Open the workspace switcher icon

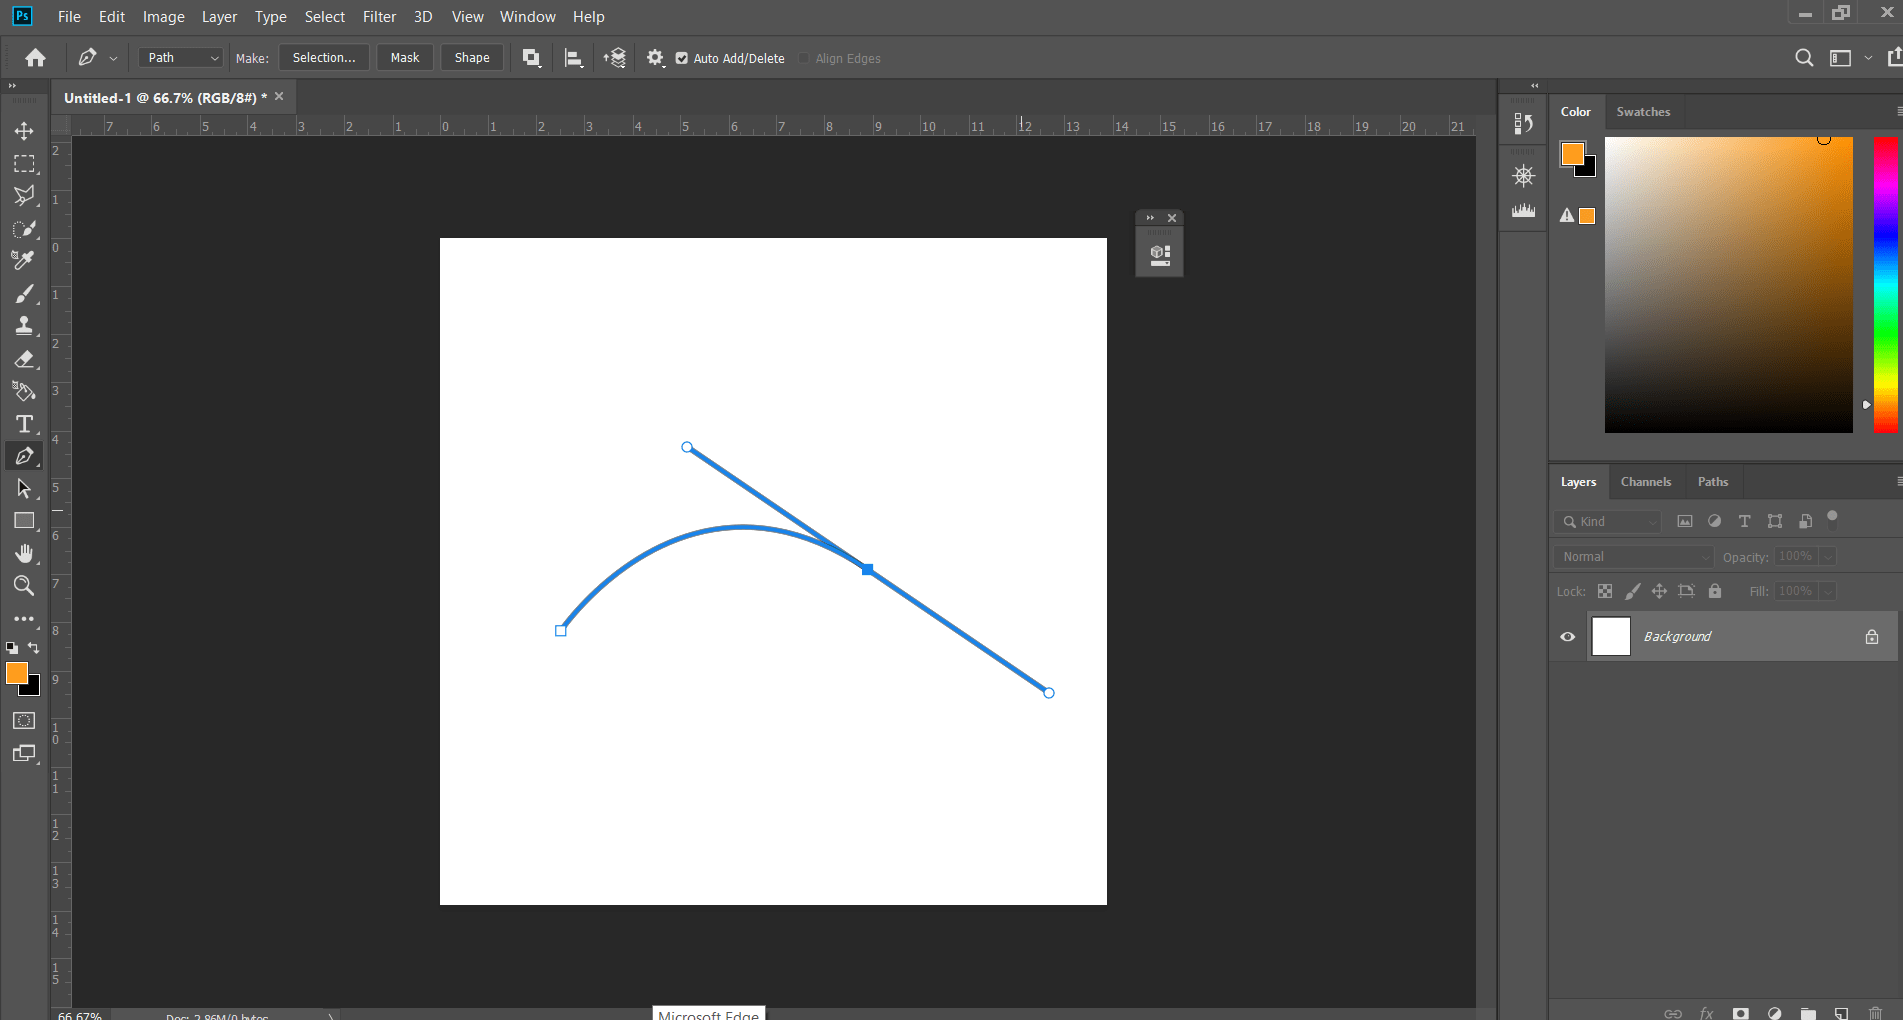[1841, 58]
